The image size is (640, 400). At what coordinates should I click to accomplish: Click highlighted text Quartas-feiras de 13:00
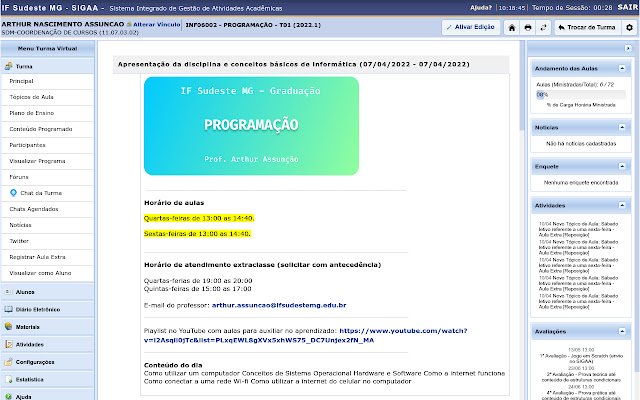(199, 218)
